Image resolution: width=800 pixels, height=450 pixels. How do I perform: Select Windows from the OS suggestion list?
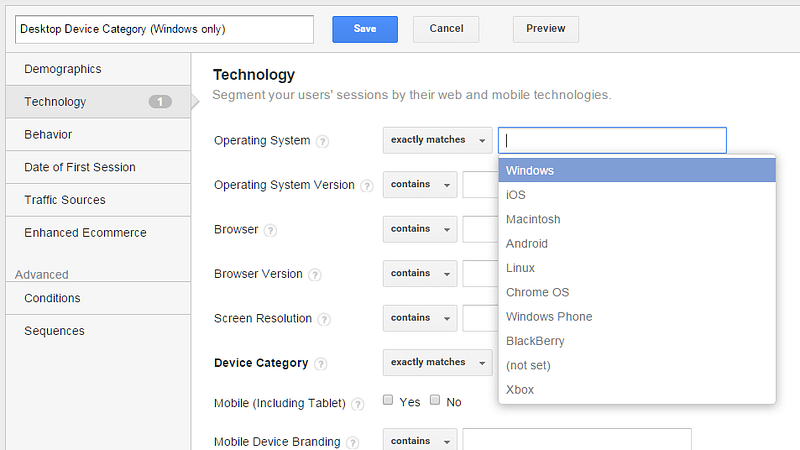click(x=637, y=170)
